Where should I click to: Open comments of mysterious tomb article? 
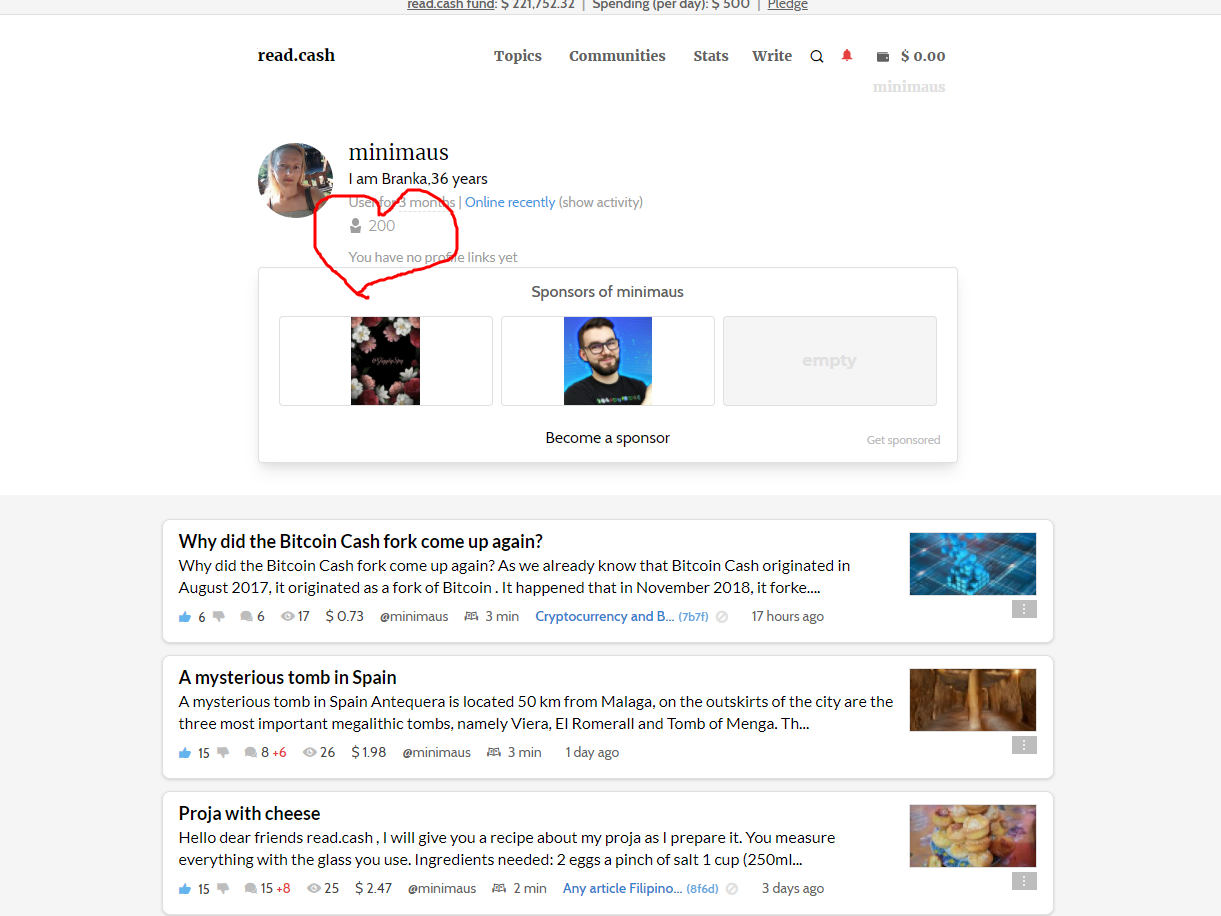tap(250, 753)
